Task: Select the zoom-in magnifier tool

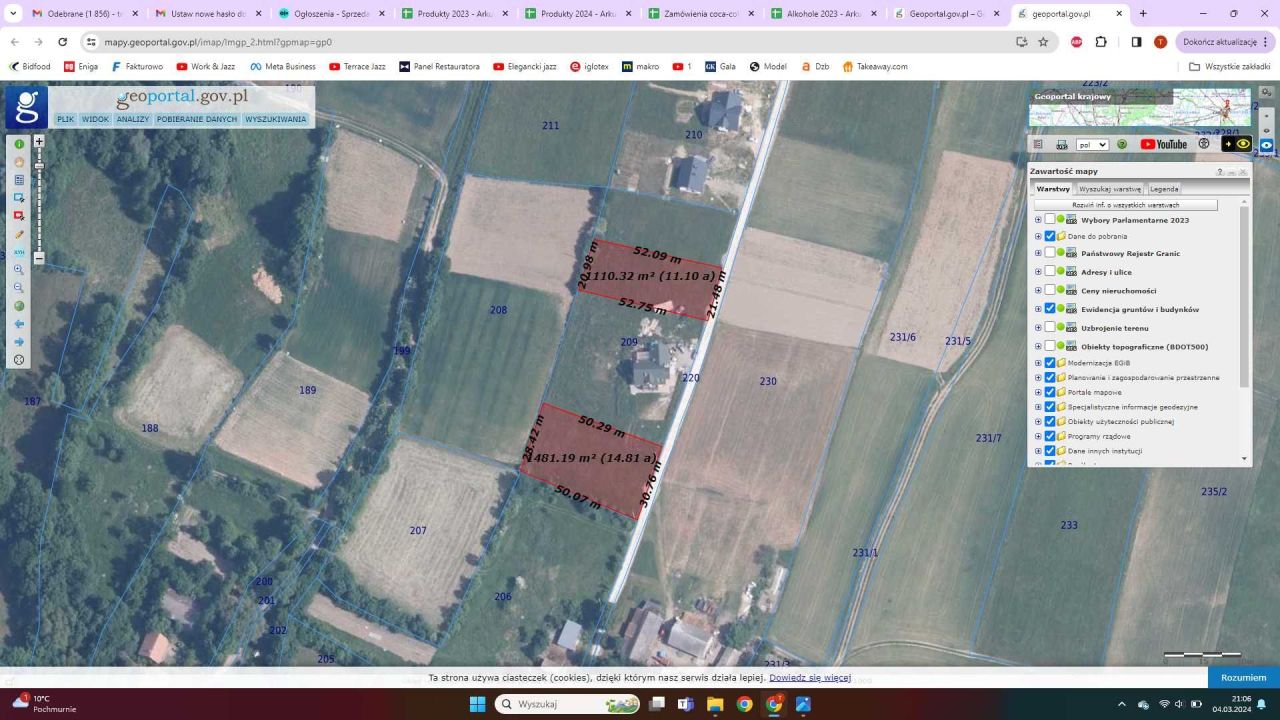Action: tap(19, 269)
